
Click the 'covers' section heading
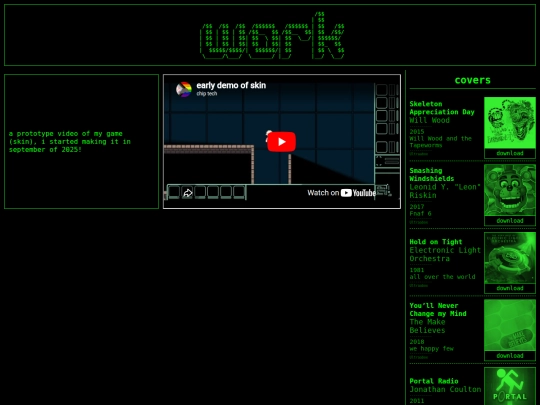coord(472,80)
